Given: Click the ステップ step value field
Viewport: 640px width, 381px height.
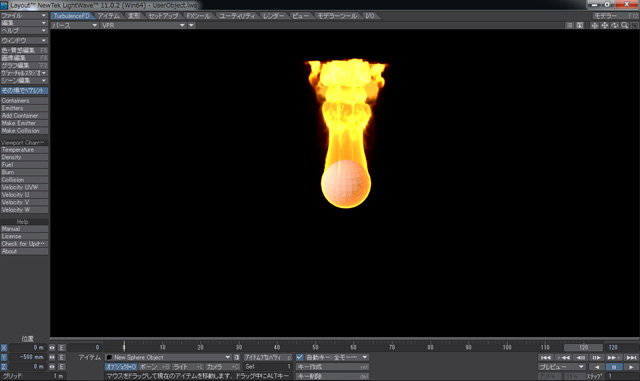Looking at the screenshot, I should click(623, 376).
